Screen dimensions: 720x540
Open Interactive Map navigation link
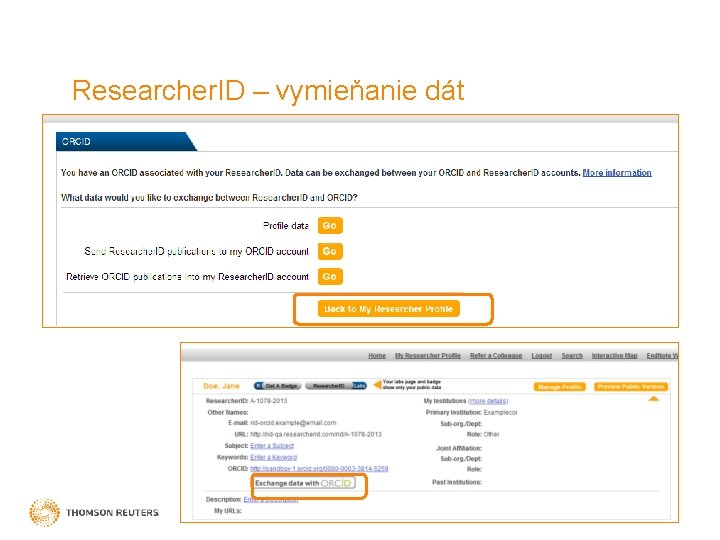pyautogui.click(x=614, y=355)
